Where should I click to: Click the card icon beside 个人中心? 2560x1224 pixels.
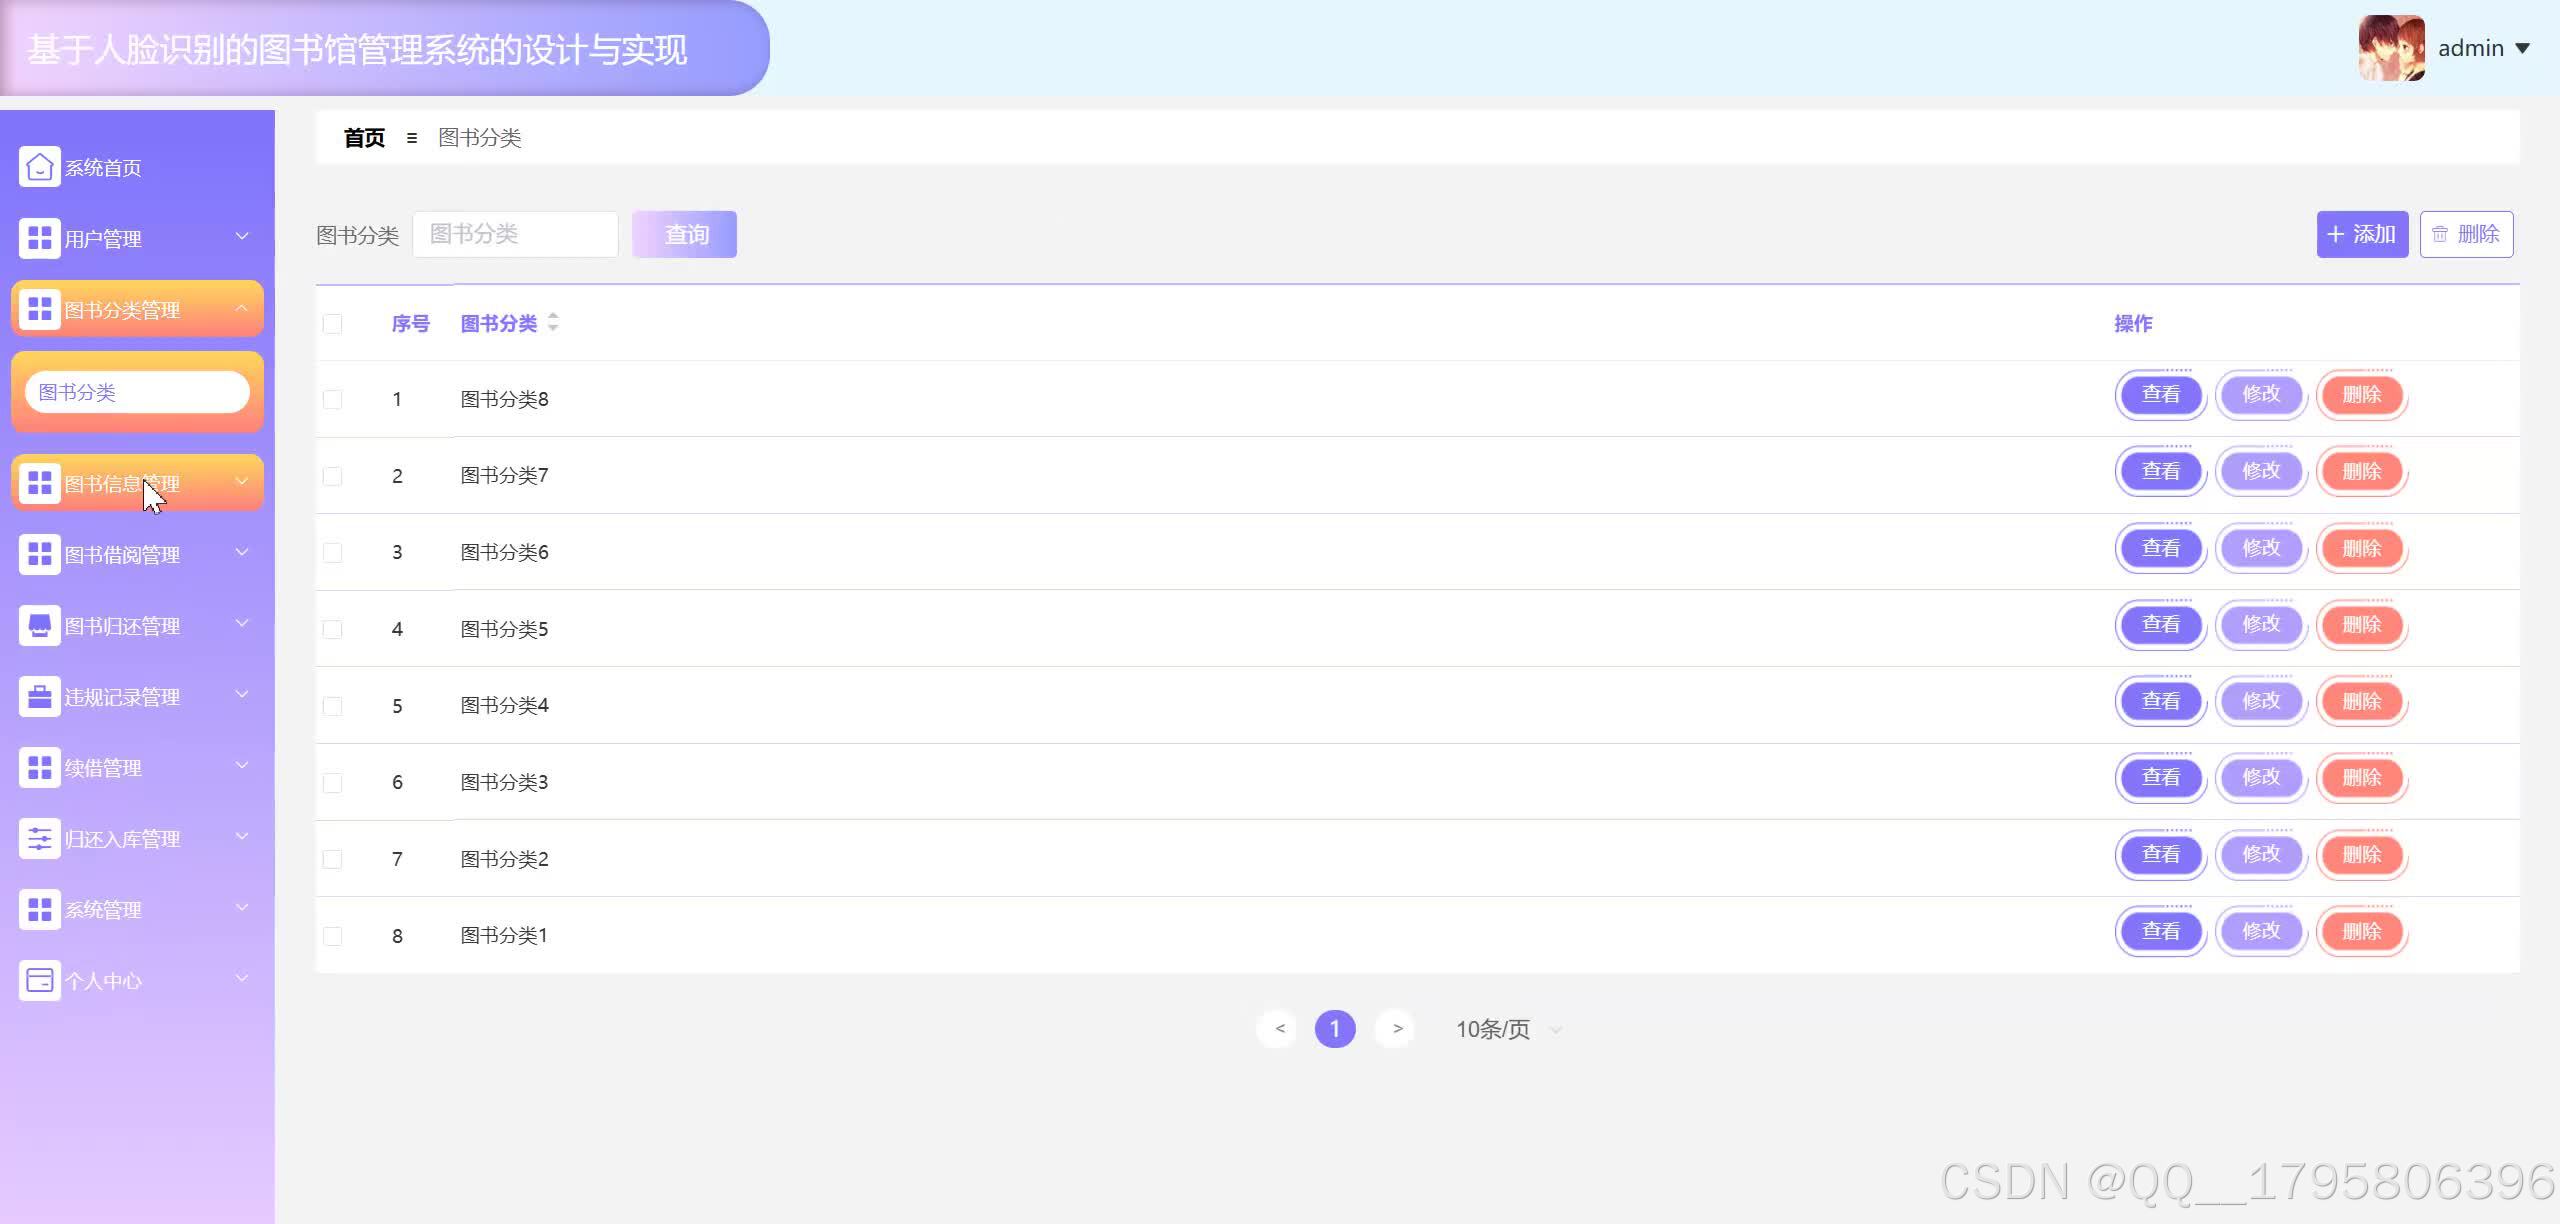[39, 981]
